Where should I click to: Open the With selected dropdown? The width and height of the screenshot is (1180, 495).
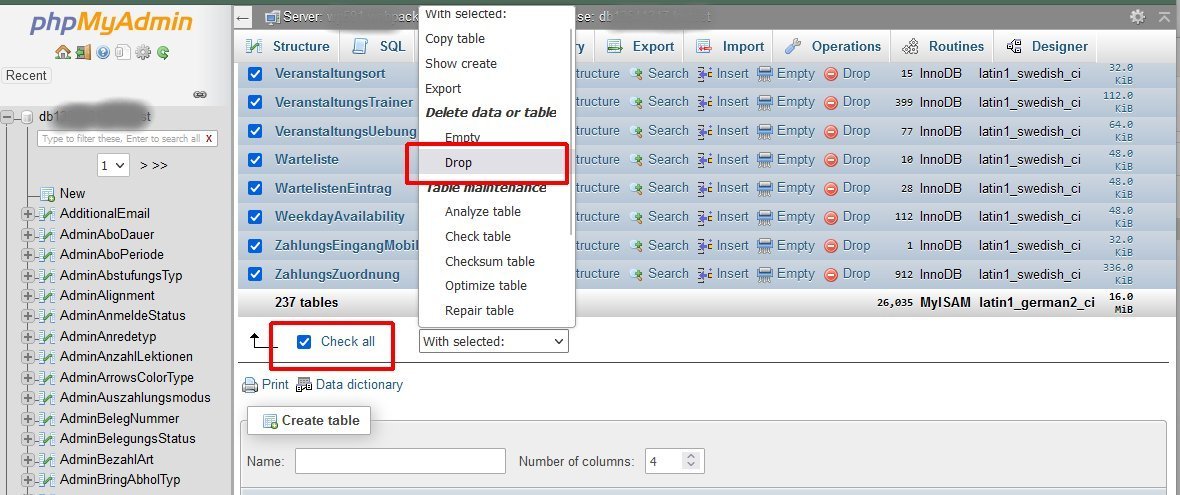(x=493, y=342)
